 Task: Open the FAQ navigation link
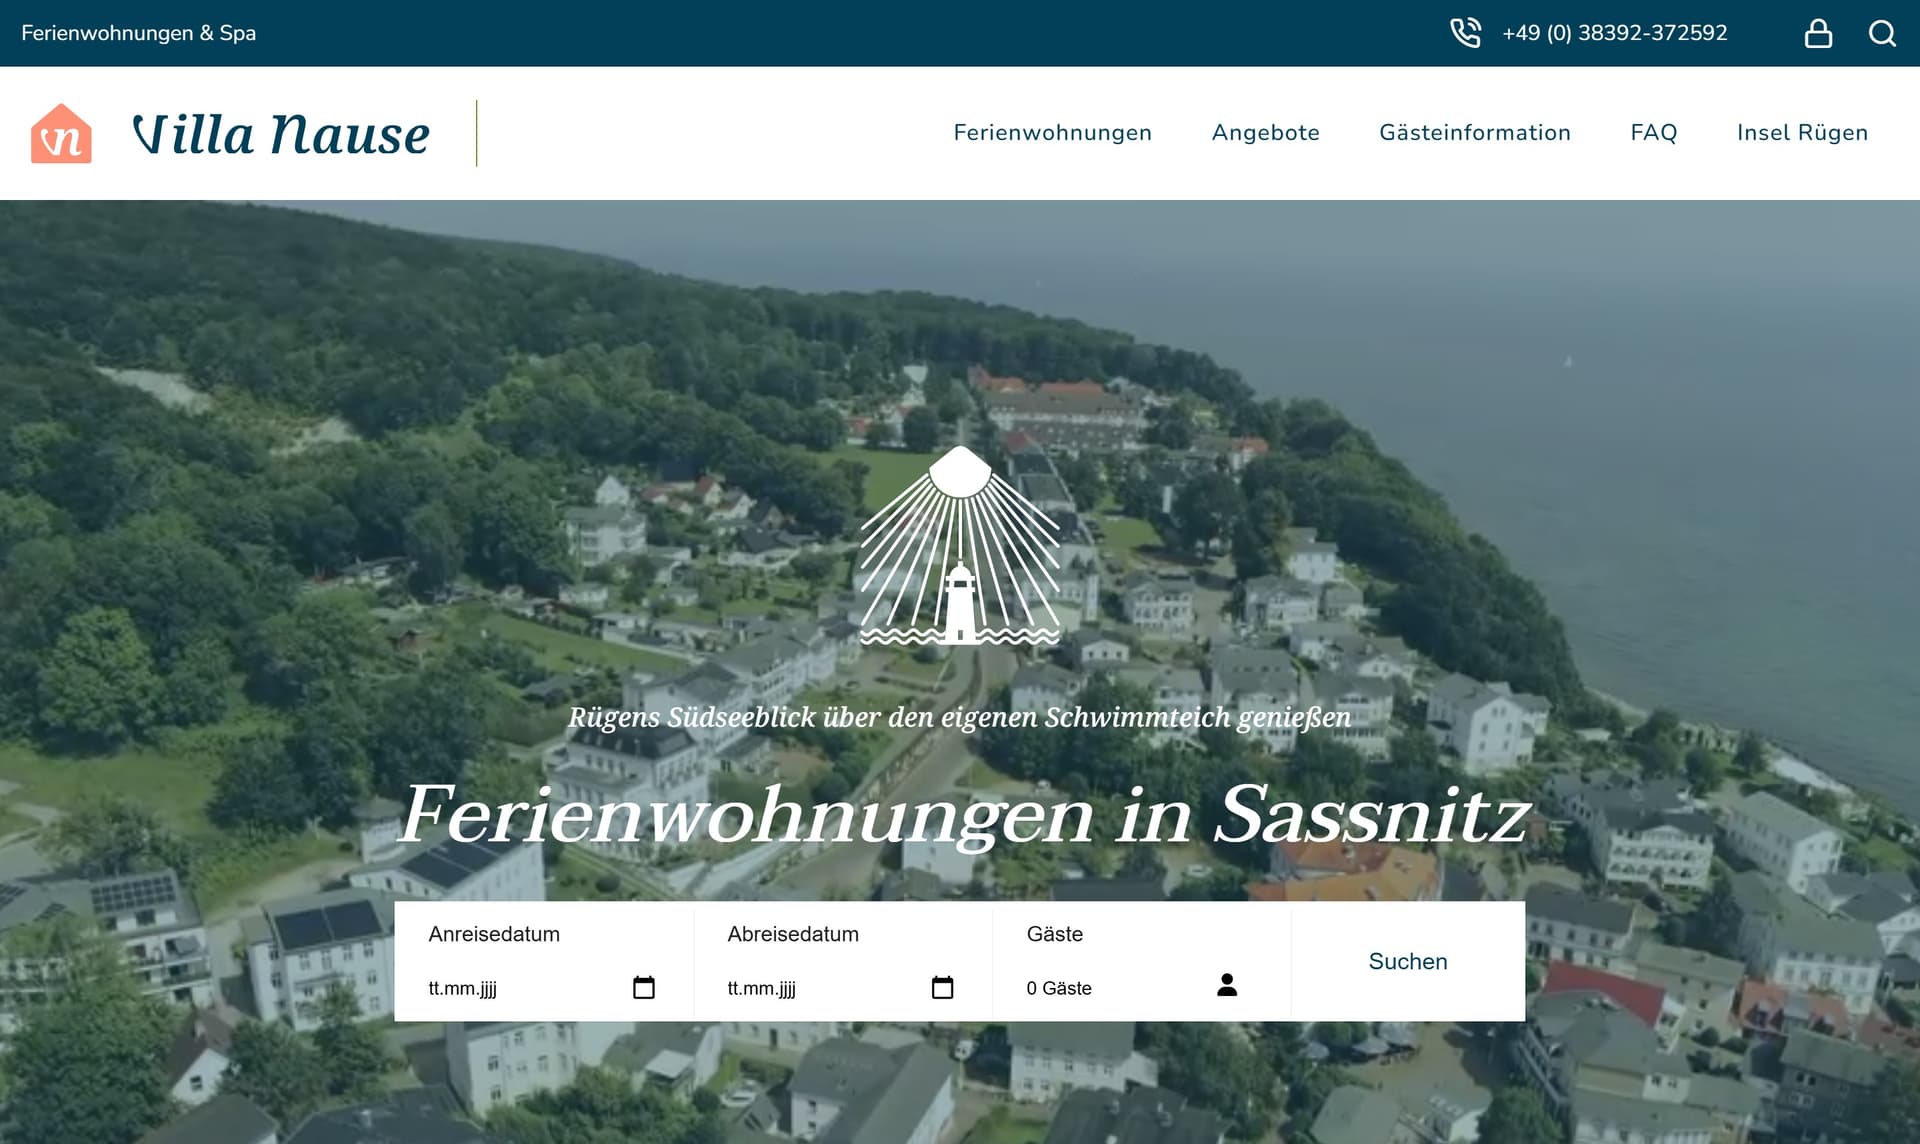coord(1653,133)
